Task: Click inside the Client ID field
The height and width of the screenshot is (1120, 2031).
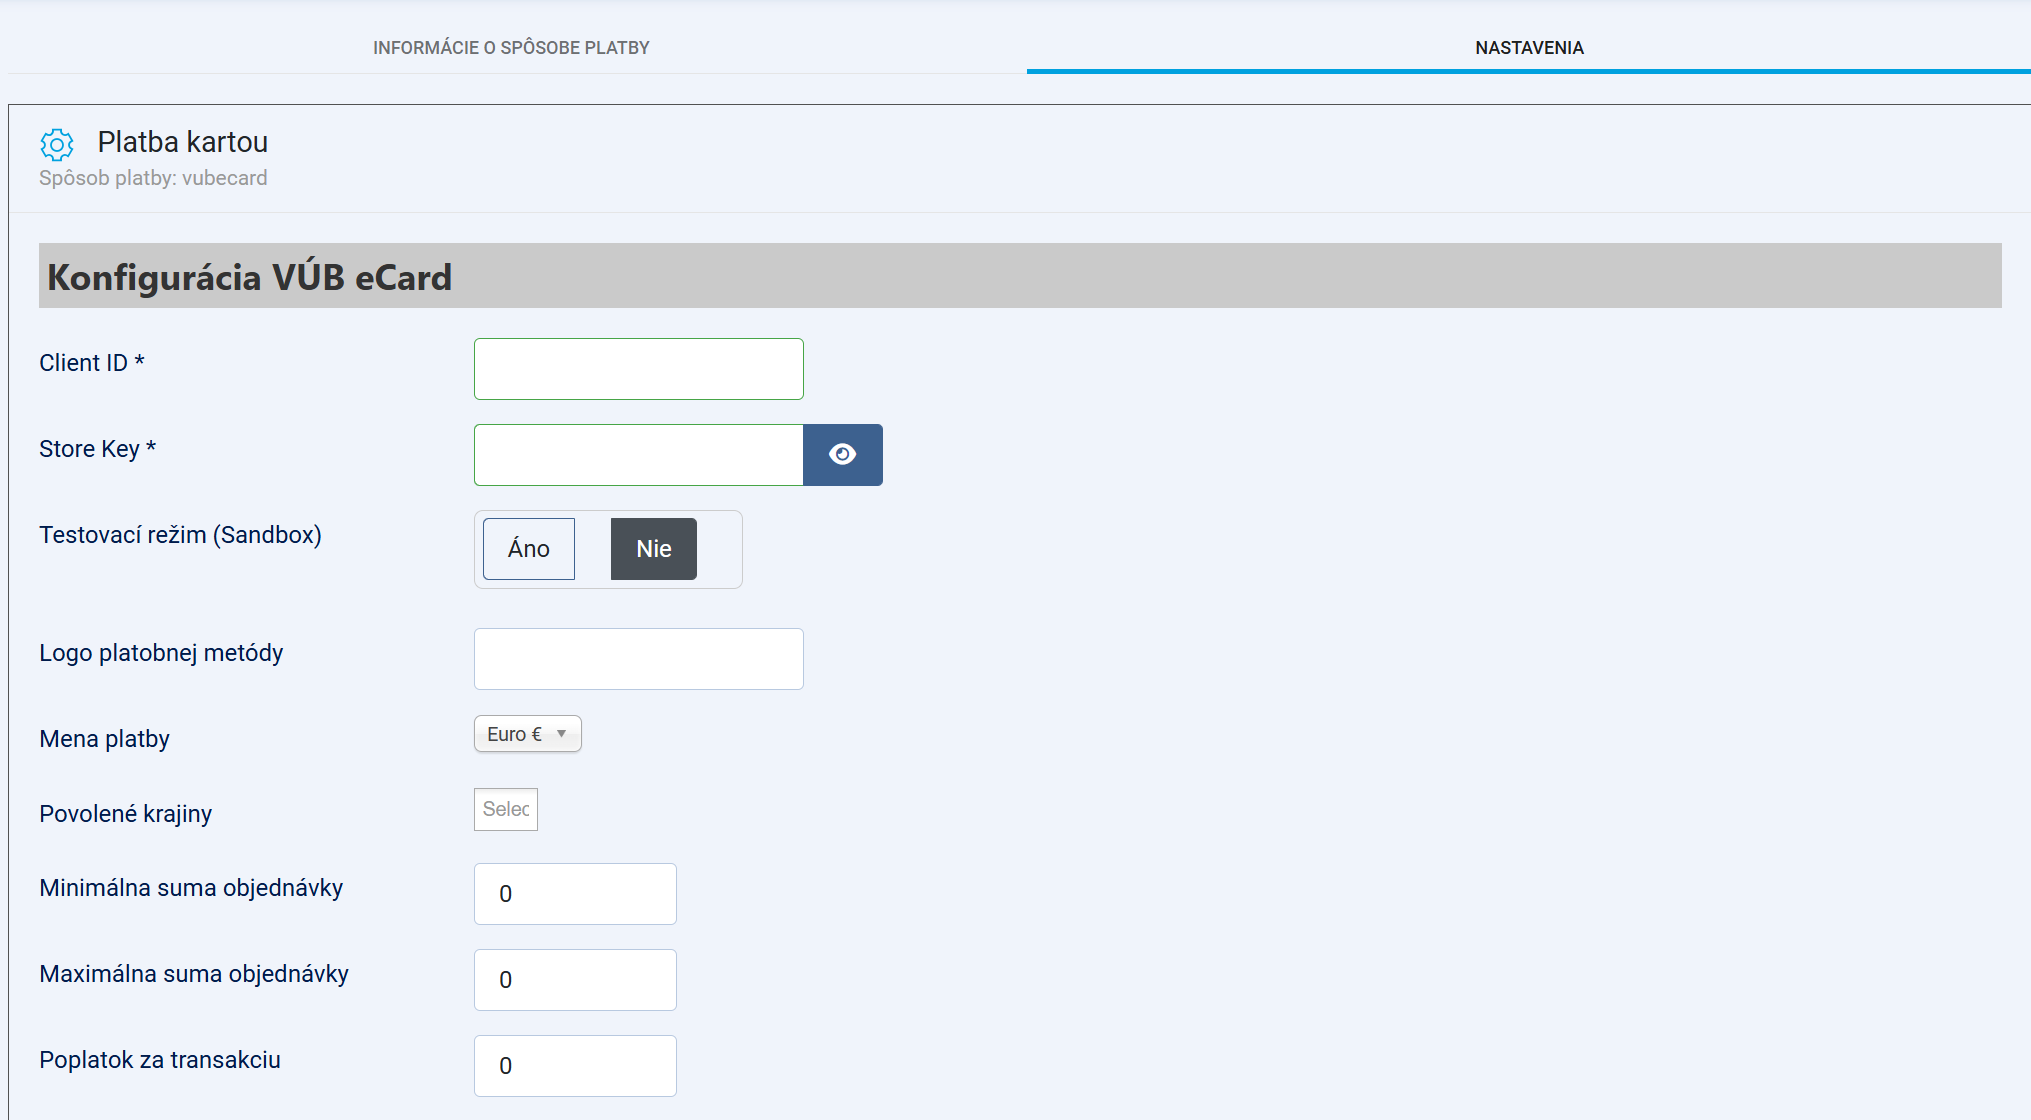Action: tap(638, 368)
